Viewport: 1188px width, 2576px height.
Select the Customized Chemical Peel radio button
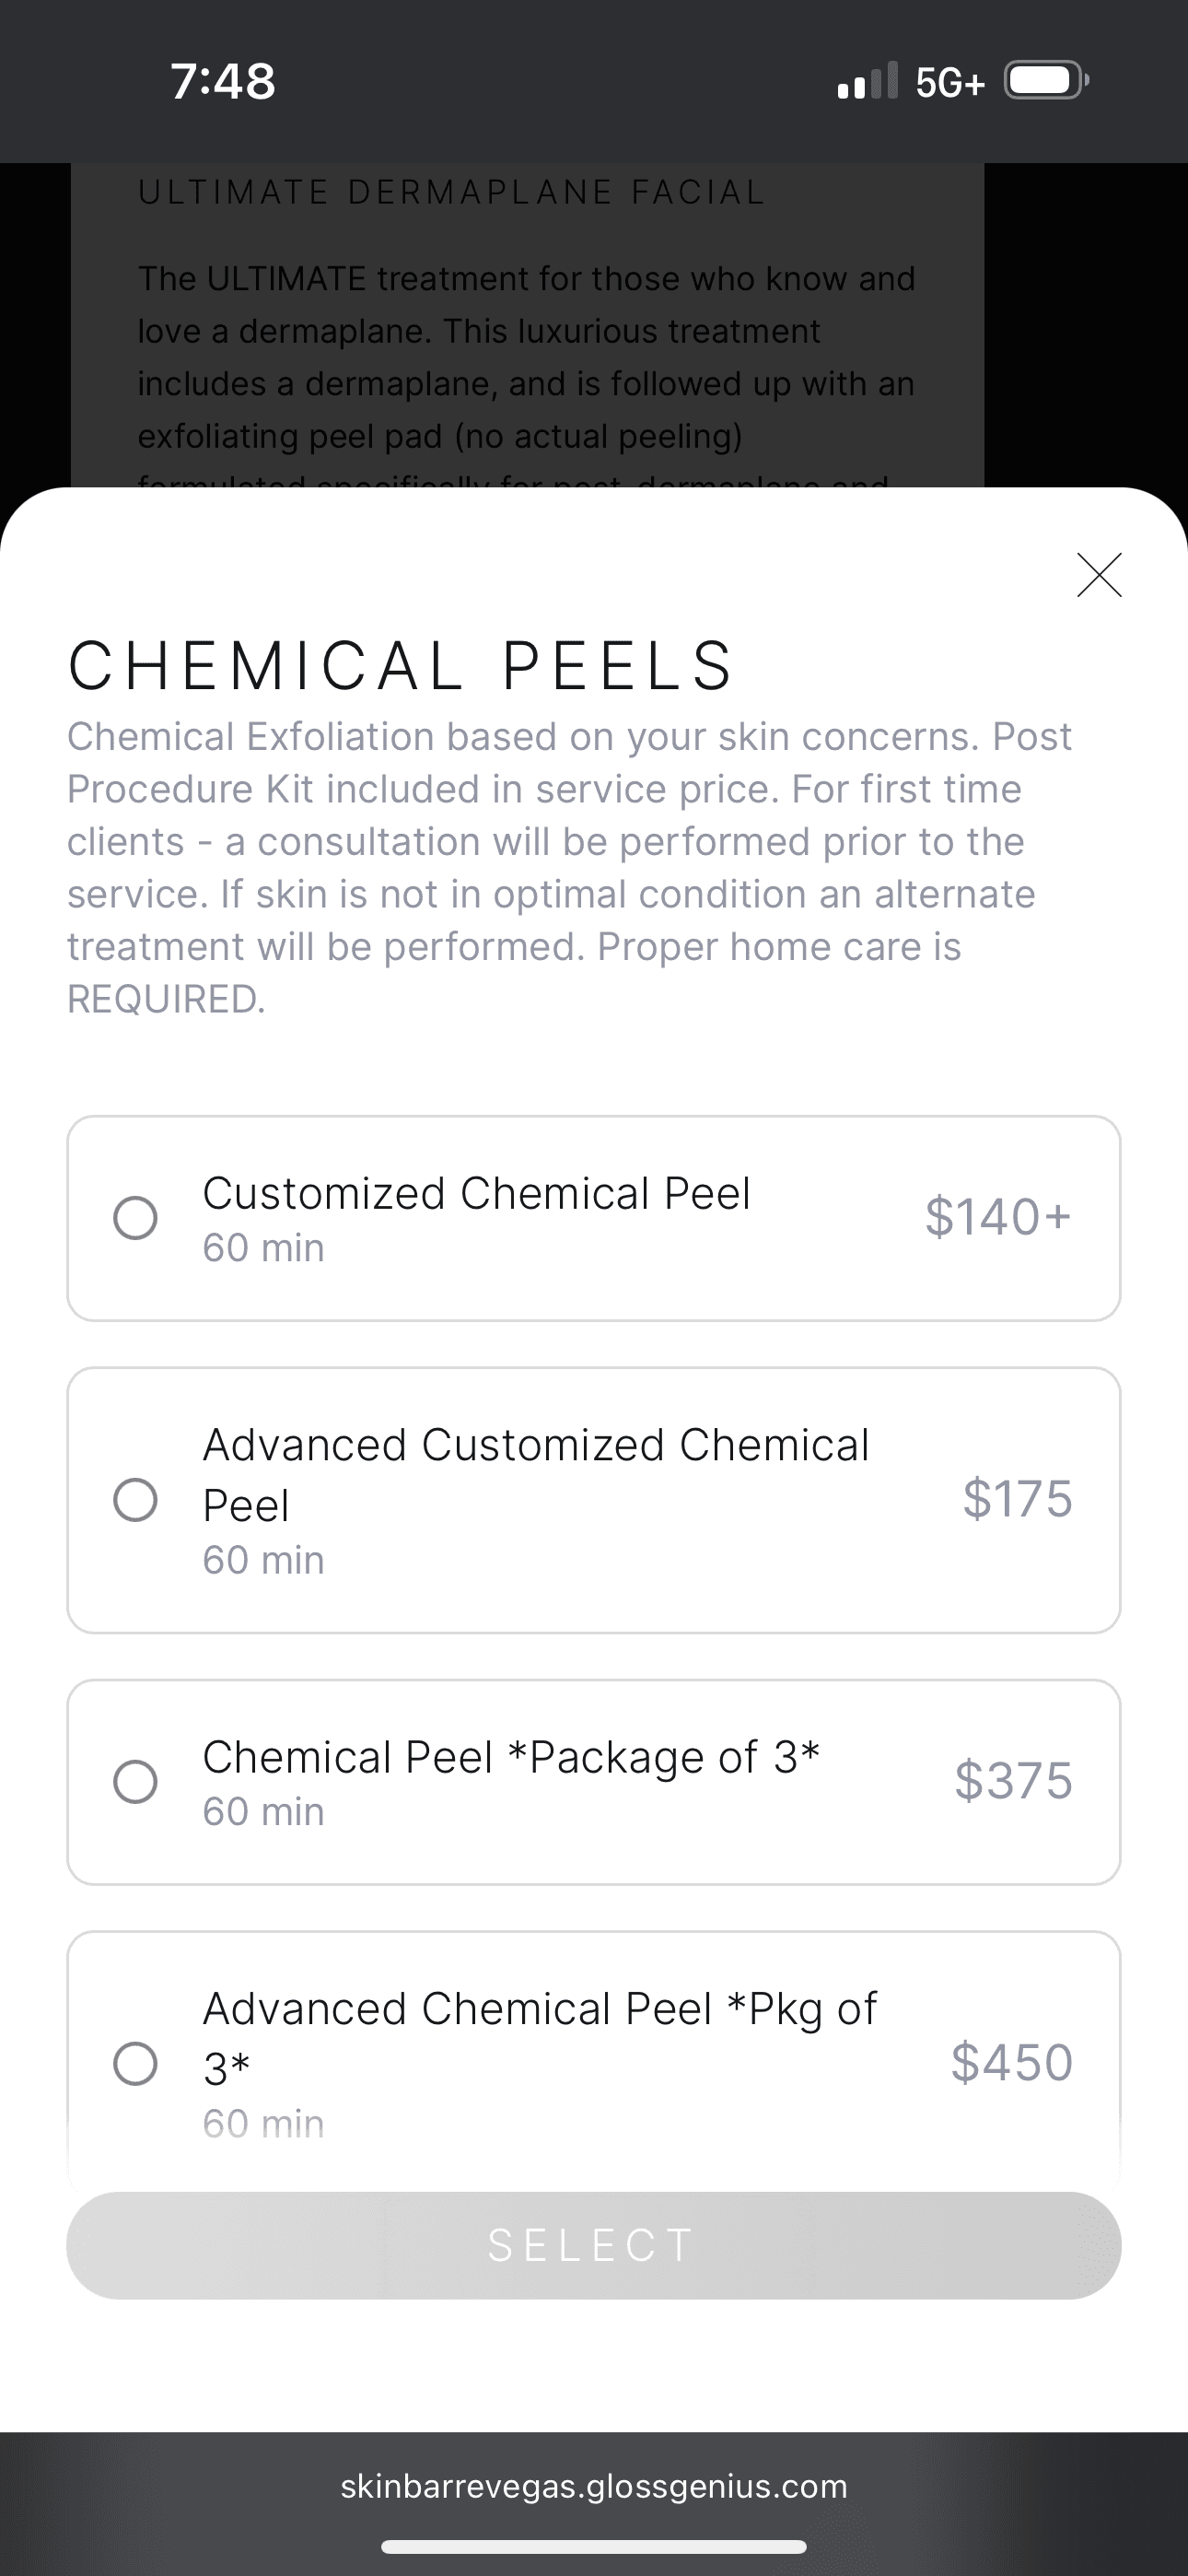(135, 1218)
